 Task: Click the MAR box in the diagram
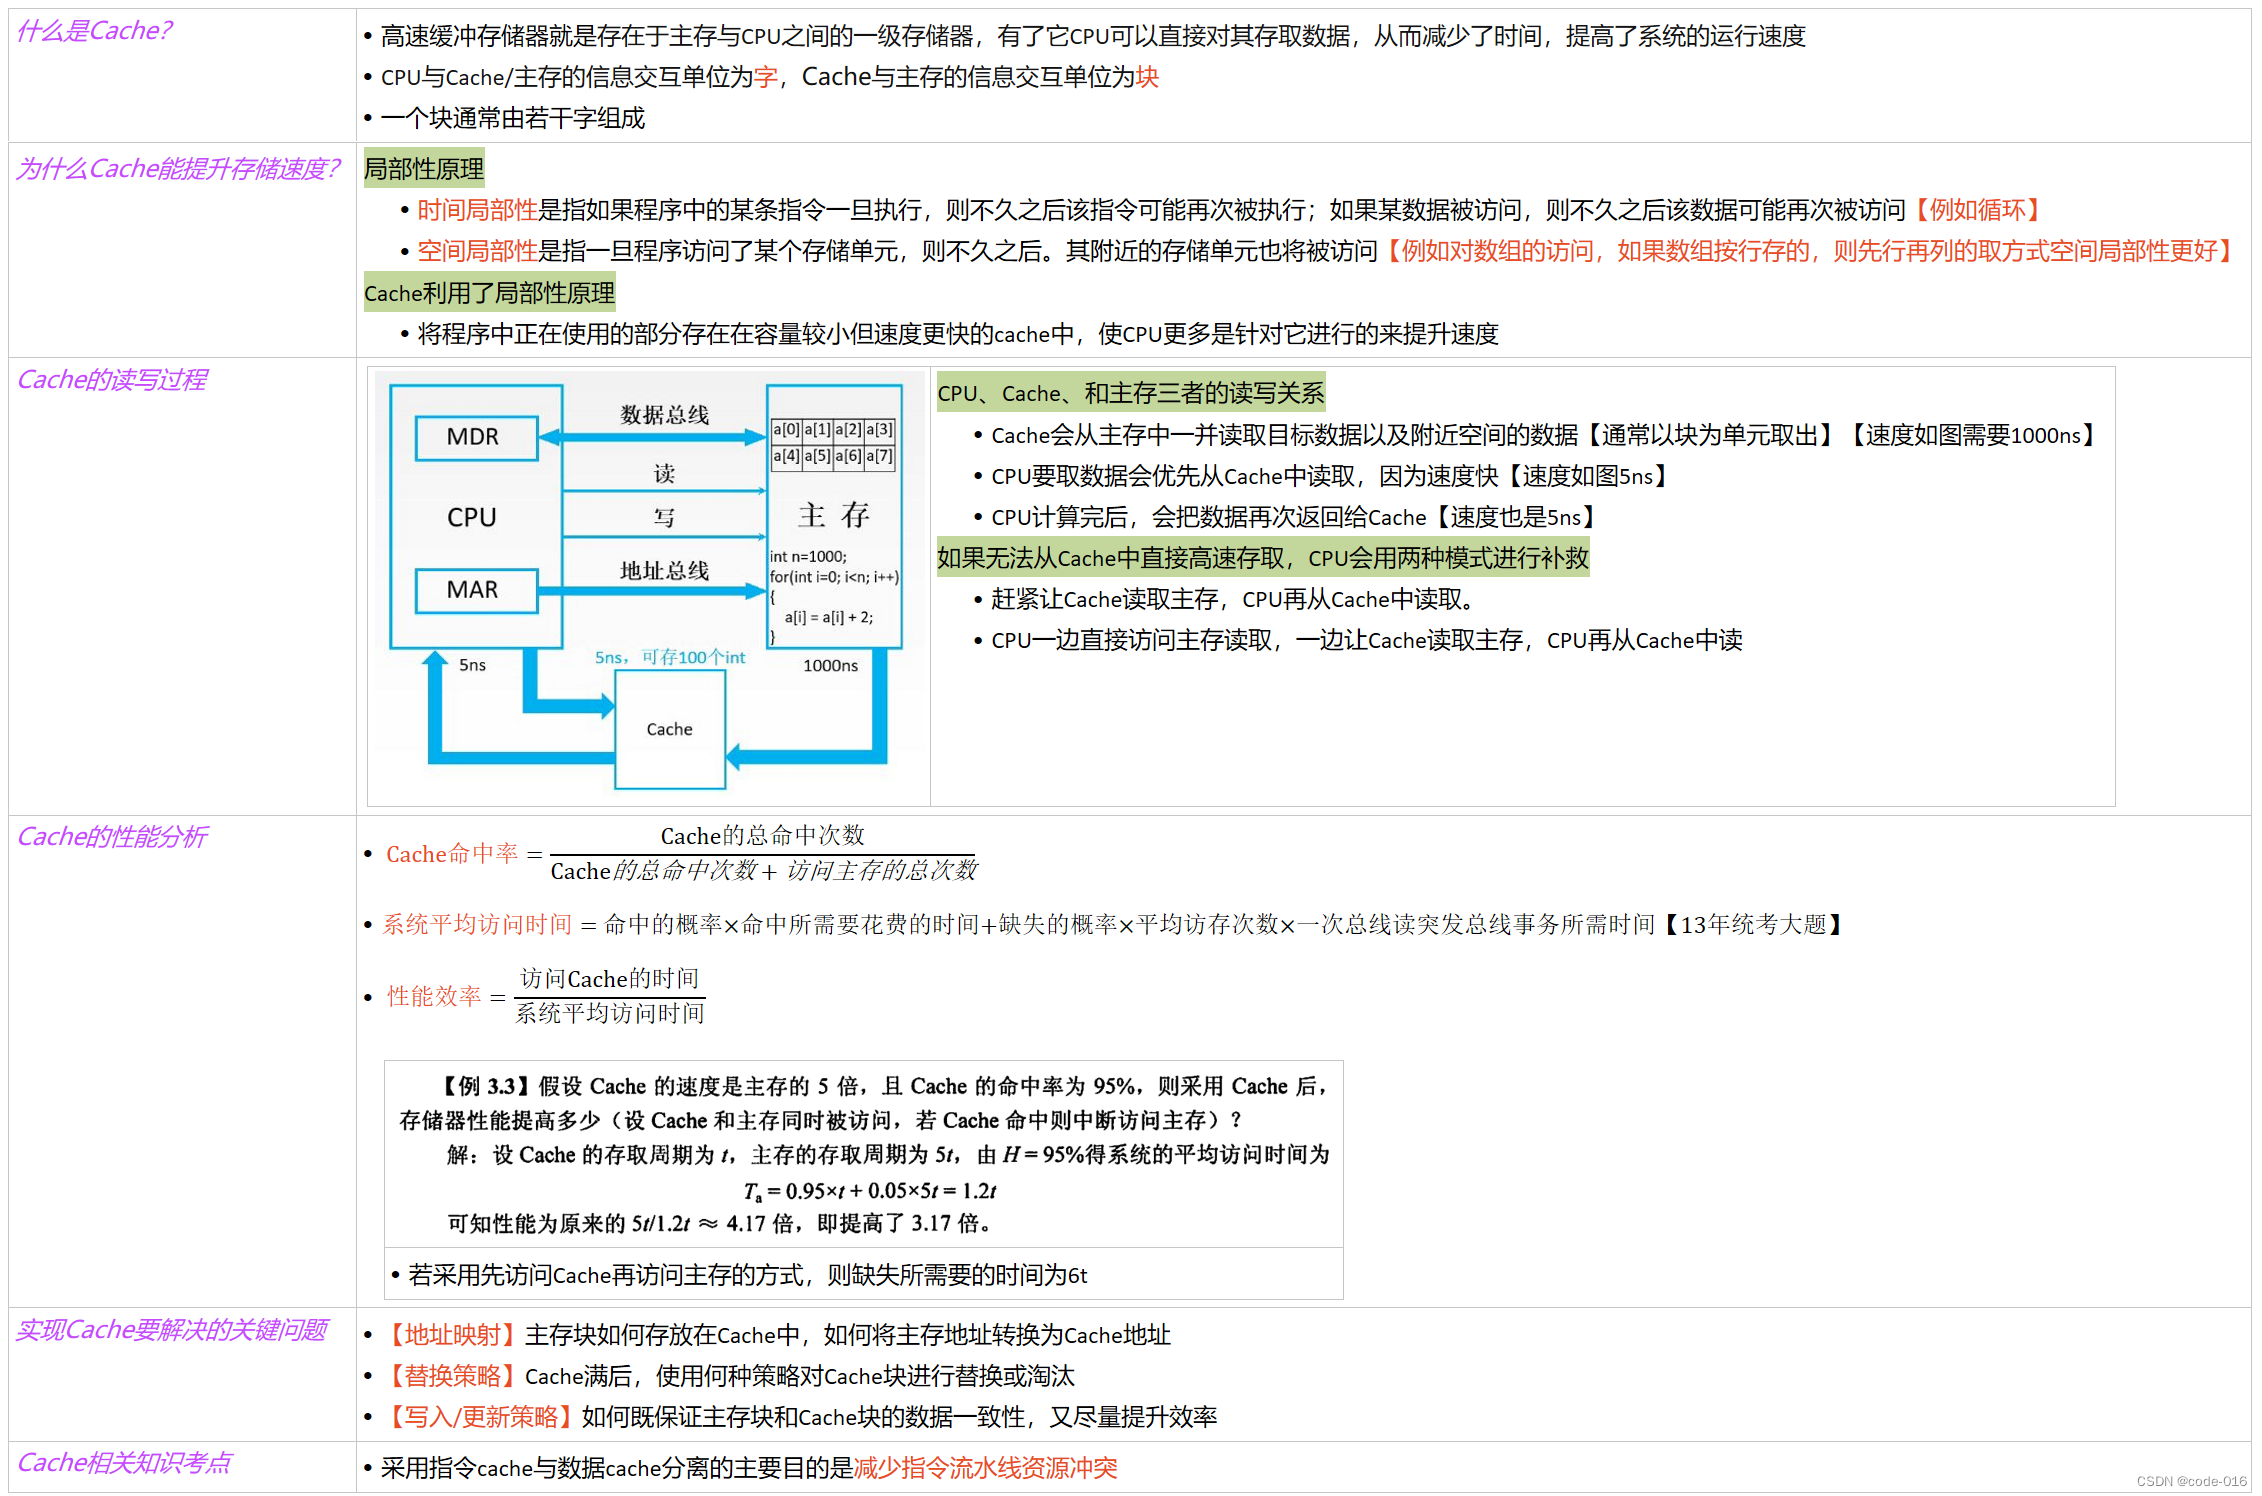(476, 590)
